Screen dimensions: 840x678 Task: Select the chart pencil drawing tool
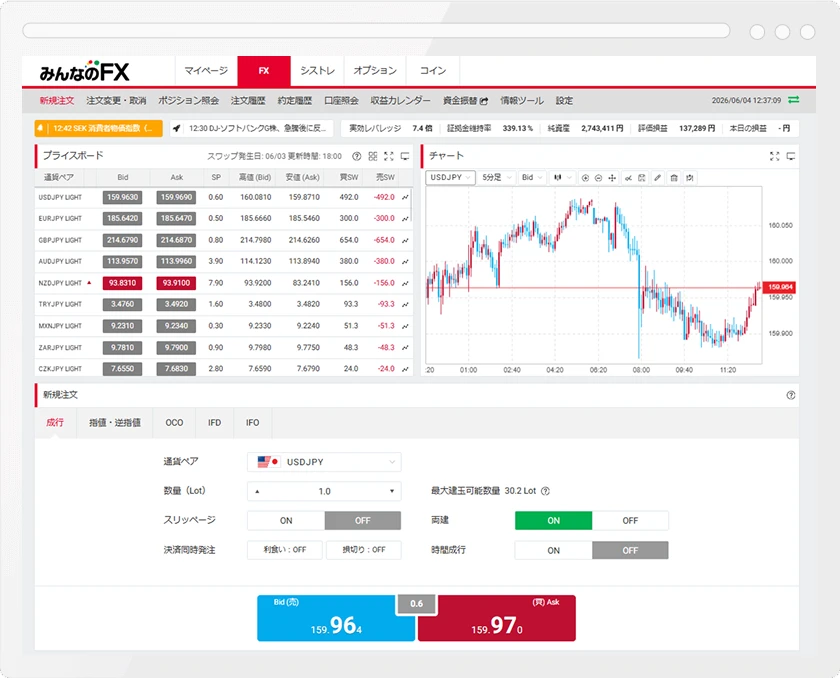pos(657,178)
